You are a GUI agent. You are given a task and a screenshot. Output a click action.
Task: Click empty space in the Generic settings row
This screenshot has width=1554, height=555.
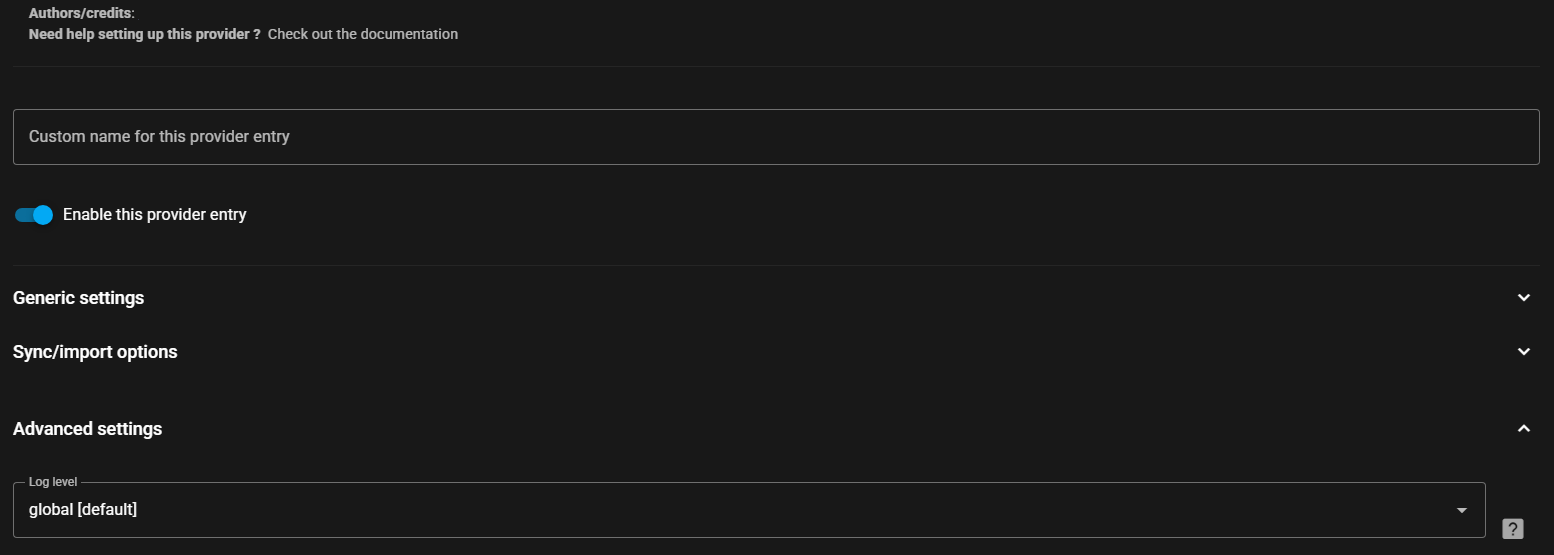click(800, 298)
